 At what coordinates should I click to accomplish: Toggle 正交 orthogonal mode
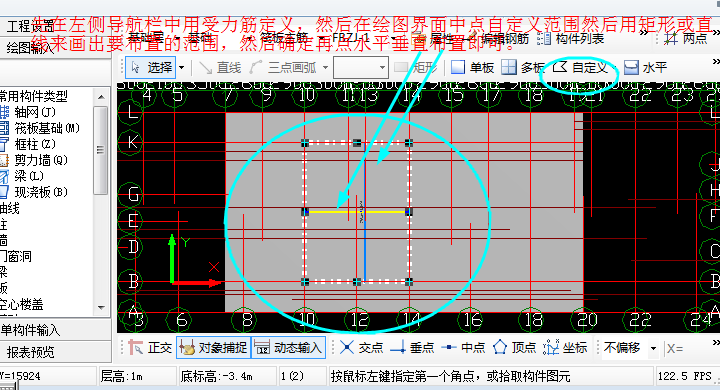point(150,348)
